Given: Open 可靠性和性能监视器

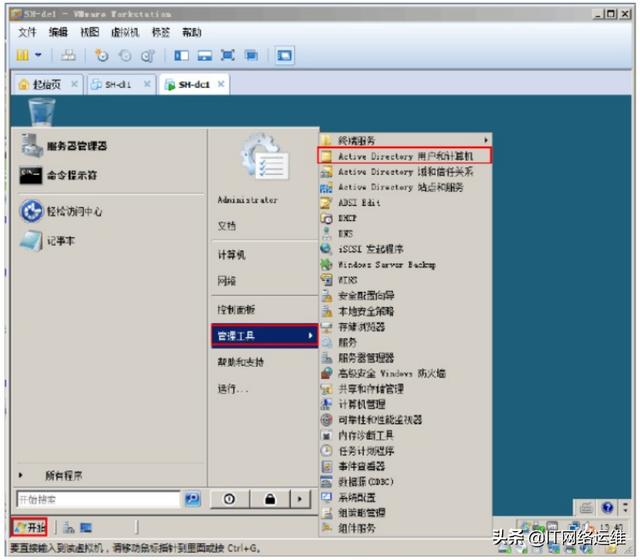Looking at the screenshot, I should (x=404, y=420).
